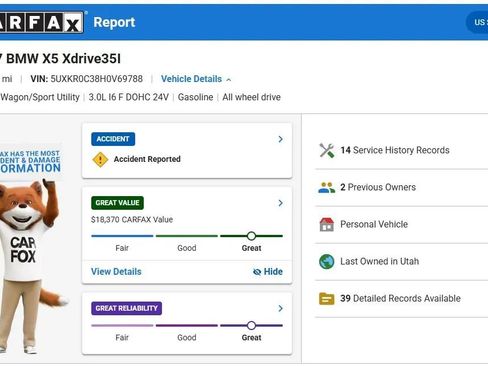
Task: Click the Car Fox mascot image
Action: click(x=30, y=267)
